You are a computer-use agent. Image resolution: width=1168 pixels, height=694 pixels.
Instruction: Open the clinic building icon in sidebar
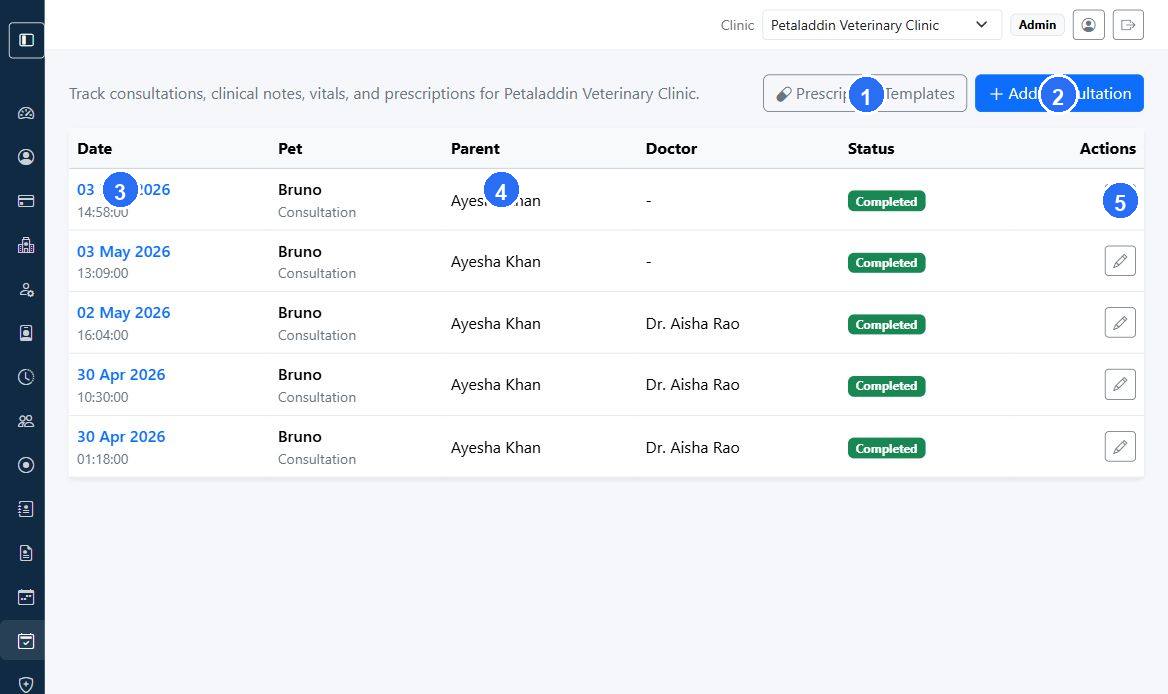pyautogui.click(x=26, y=245)
